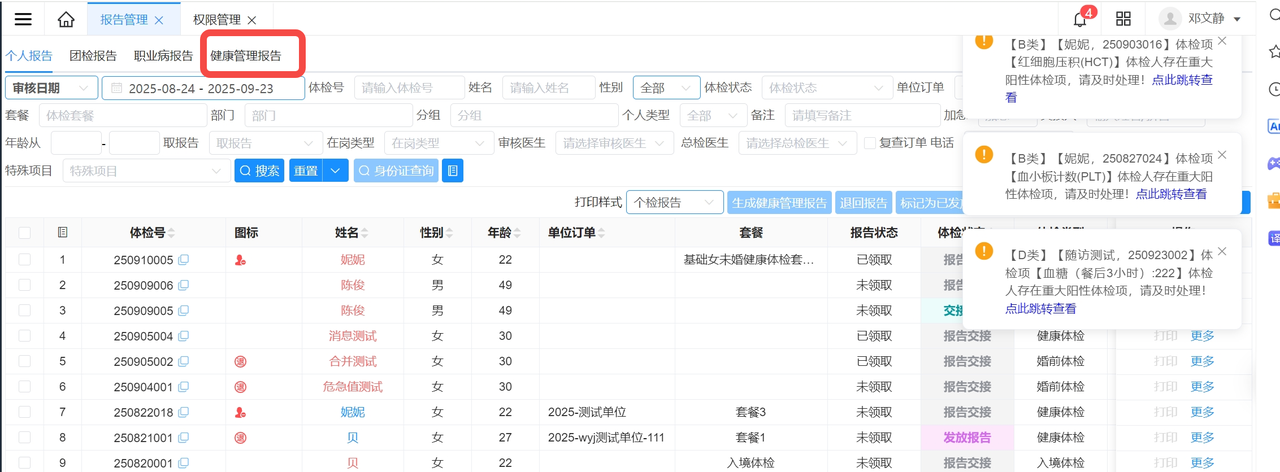Close the 报告管理 tab with its X
Screen dimensions: 1280x472
[x=160, y=20]
